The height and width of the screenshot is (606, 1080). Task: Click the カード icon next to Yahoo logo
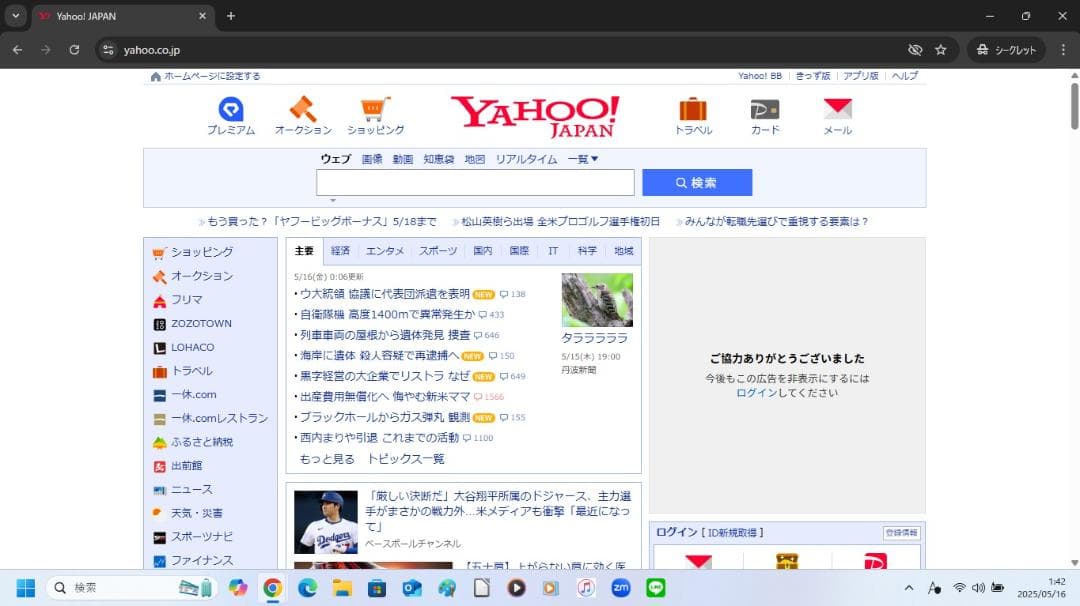765,110
